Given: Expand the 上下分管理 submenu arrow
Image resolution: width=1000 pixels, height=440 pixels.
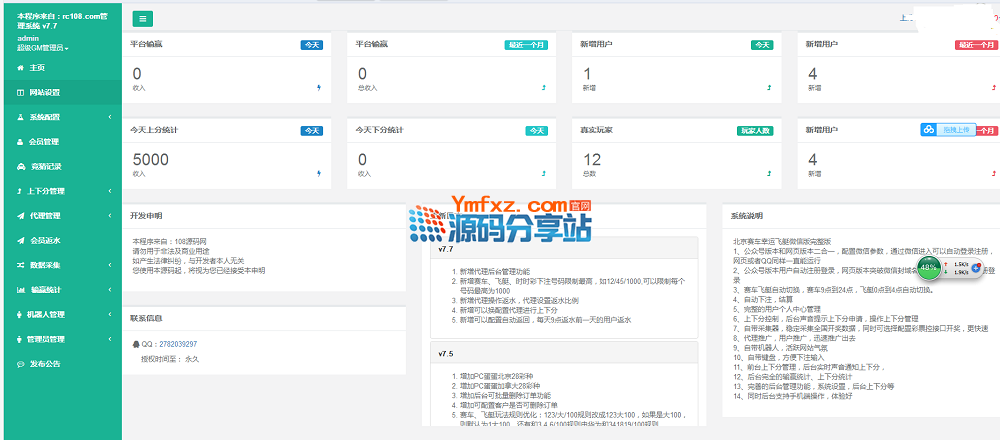Looking at the screenshot, I should 109,191.
